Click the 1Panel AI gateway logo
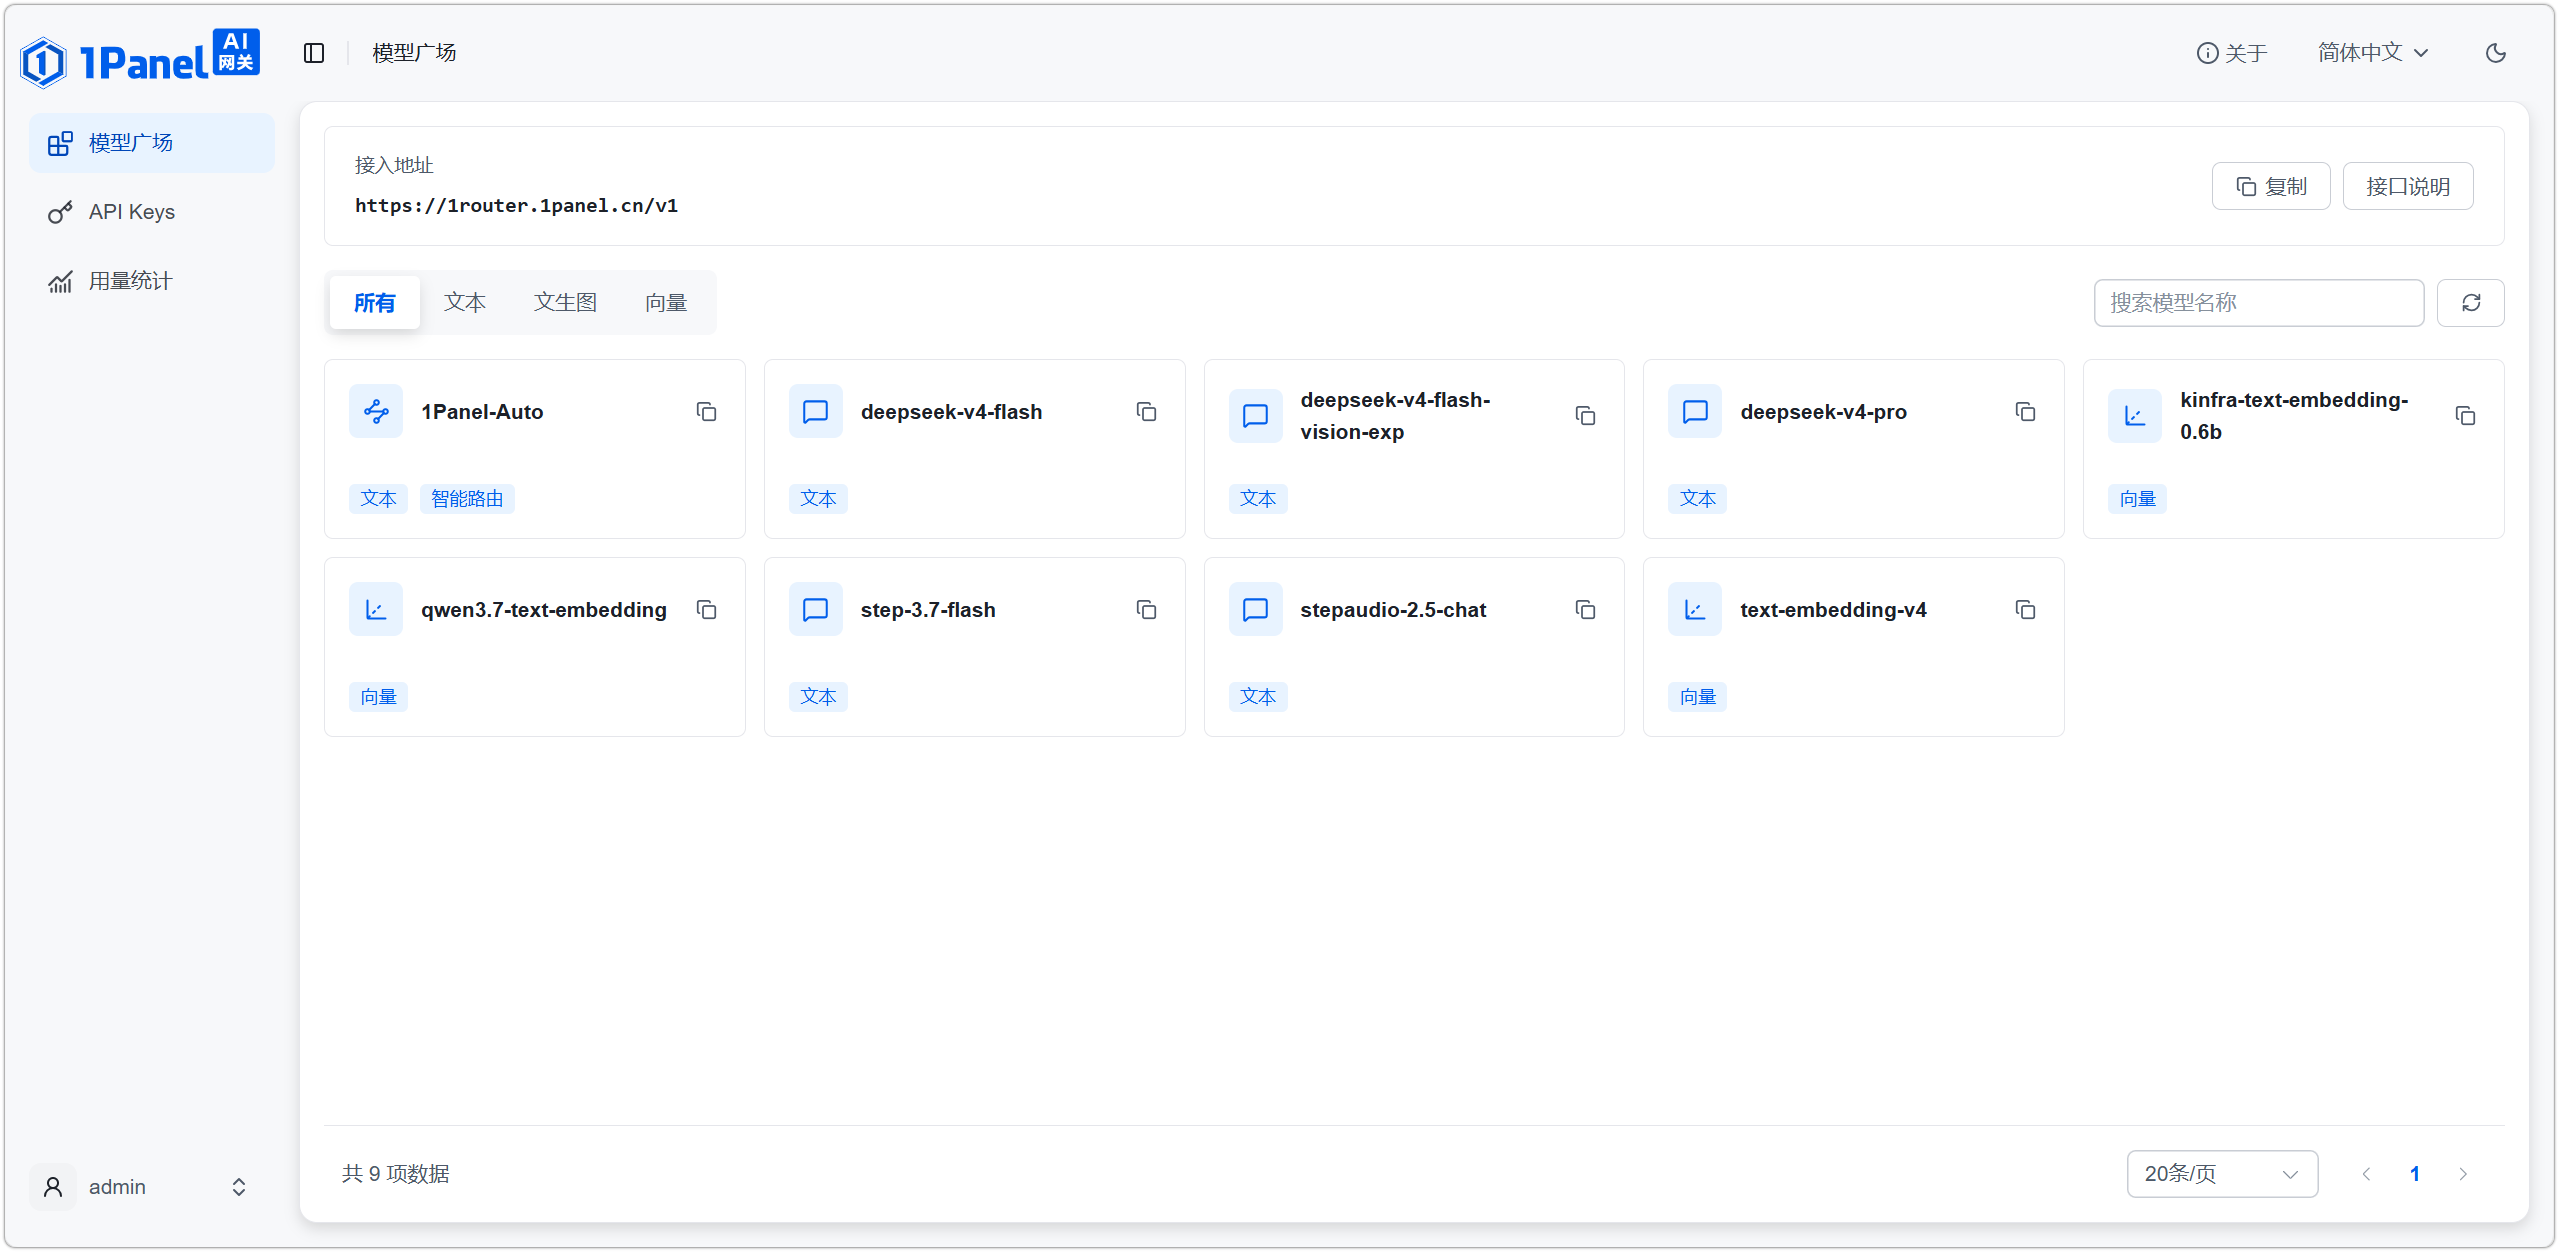 pos(140,58)
